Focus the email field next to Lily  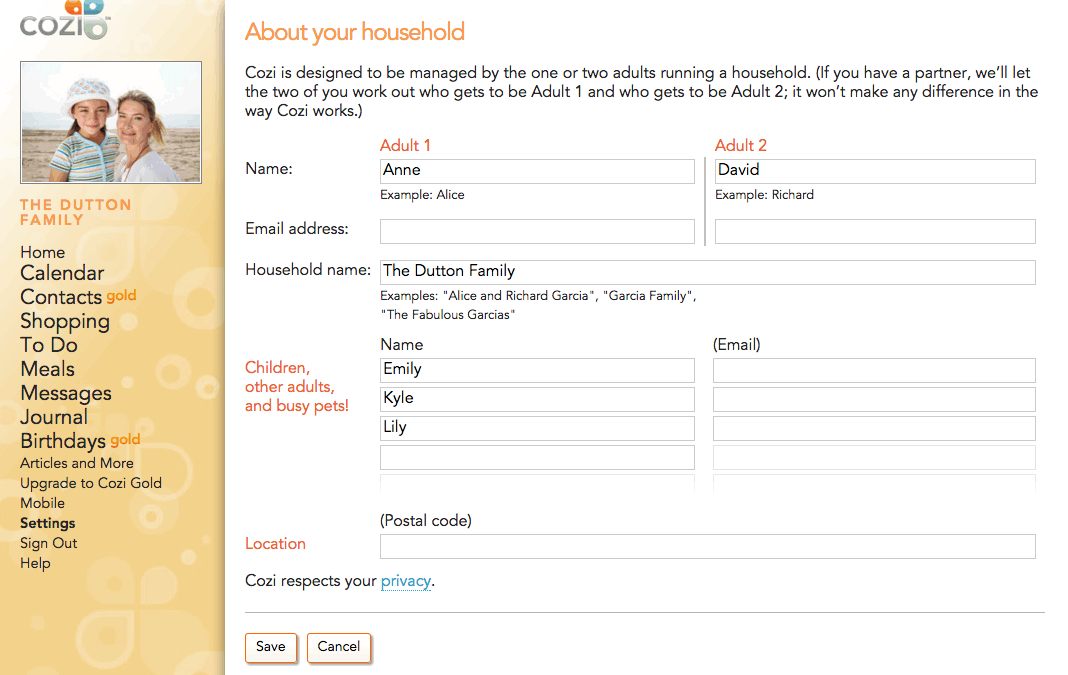click(x=875, y=428)
